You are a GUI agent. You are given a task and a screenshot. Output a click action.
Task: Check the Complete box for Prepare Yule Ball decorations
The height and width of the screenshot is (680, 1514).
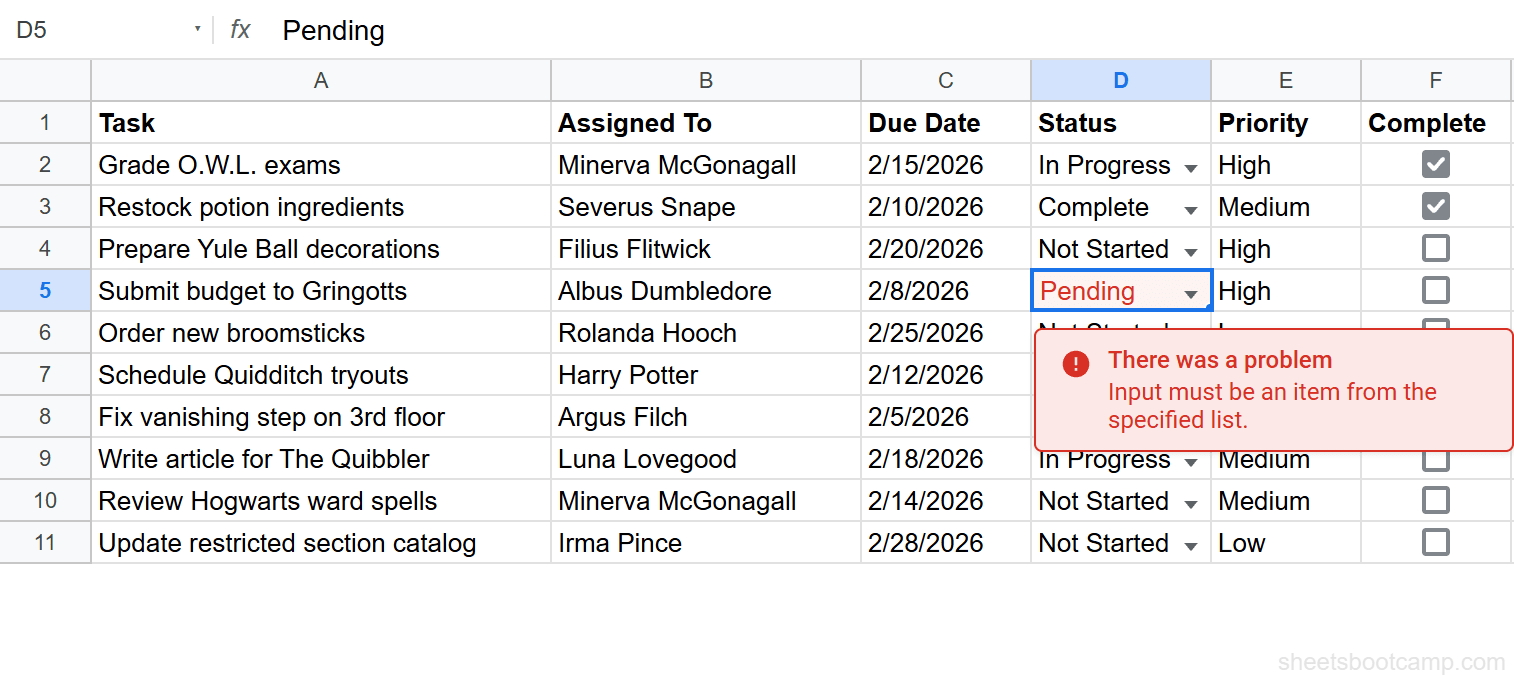click(x=1435, y=248)
